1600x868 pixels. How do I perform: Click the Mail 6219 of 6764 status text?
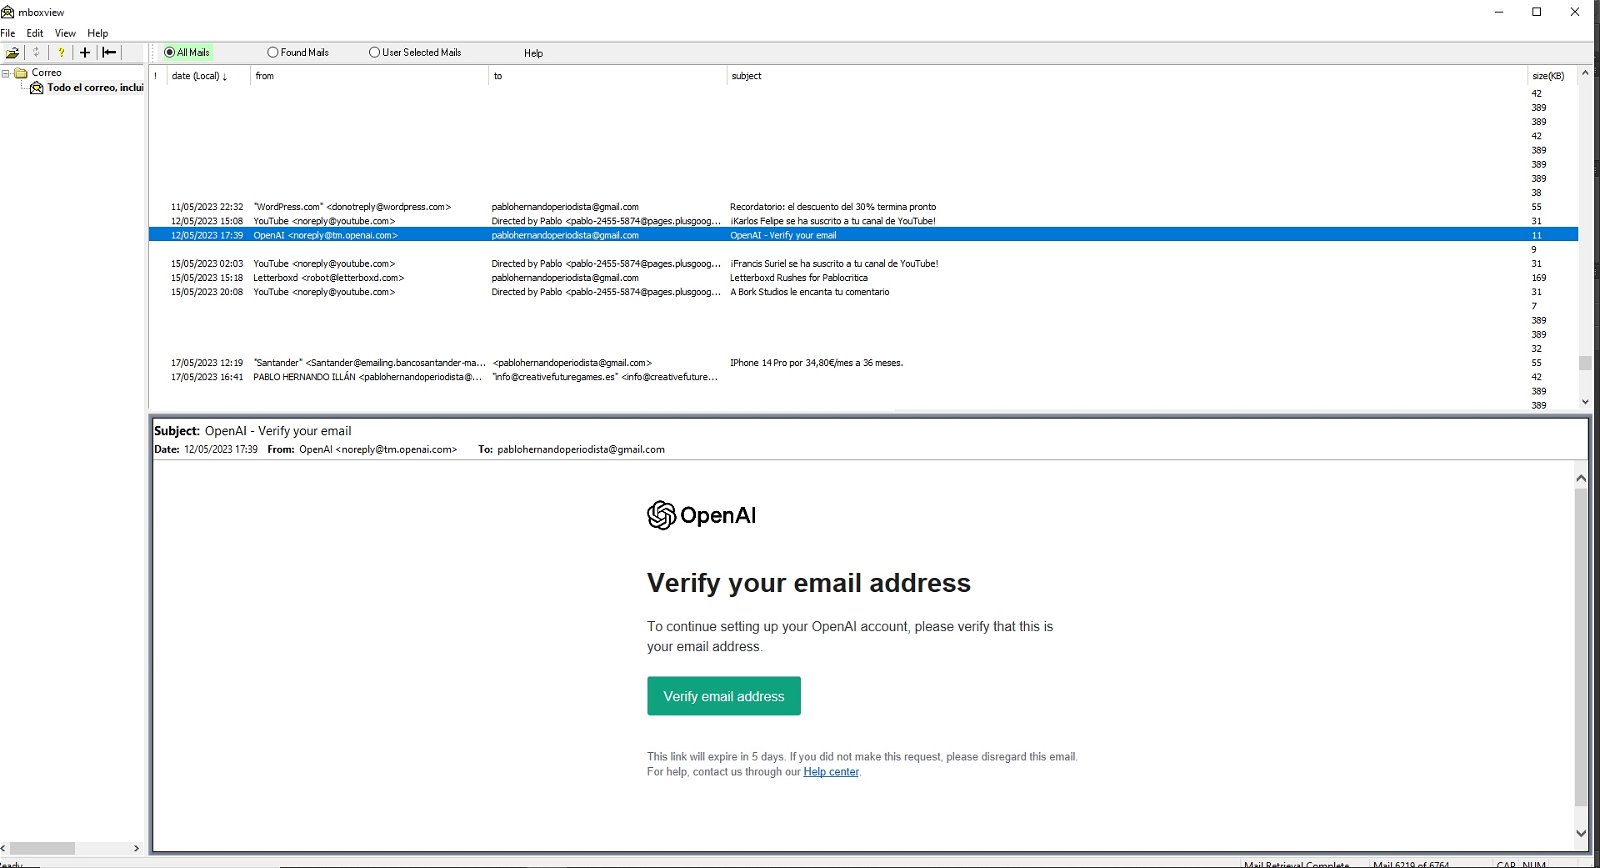click(x=1411, y=864)
